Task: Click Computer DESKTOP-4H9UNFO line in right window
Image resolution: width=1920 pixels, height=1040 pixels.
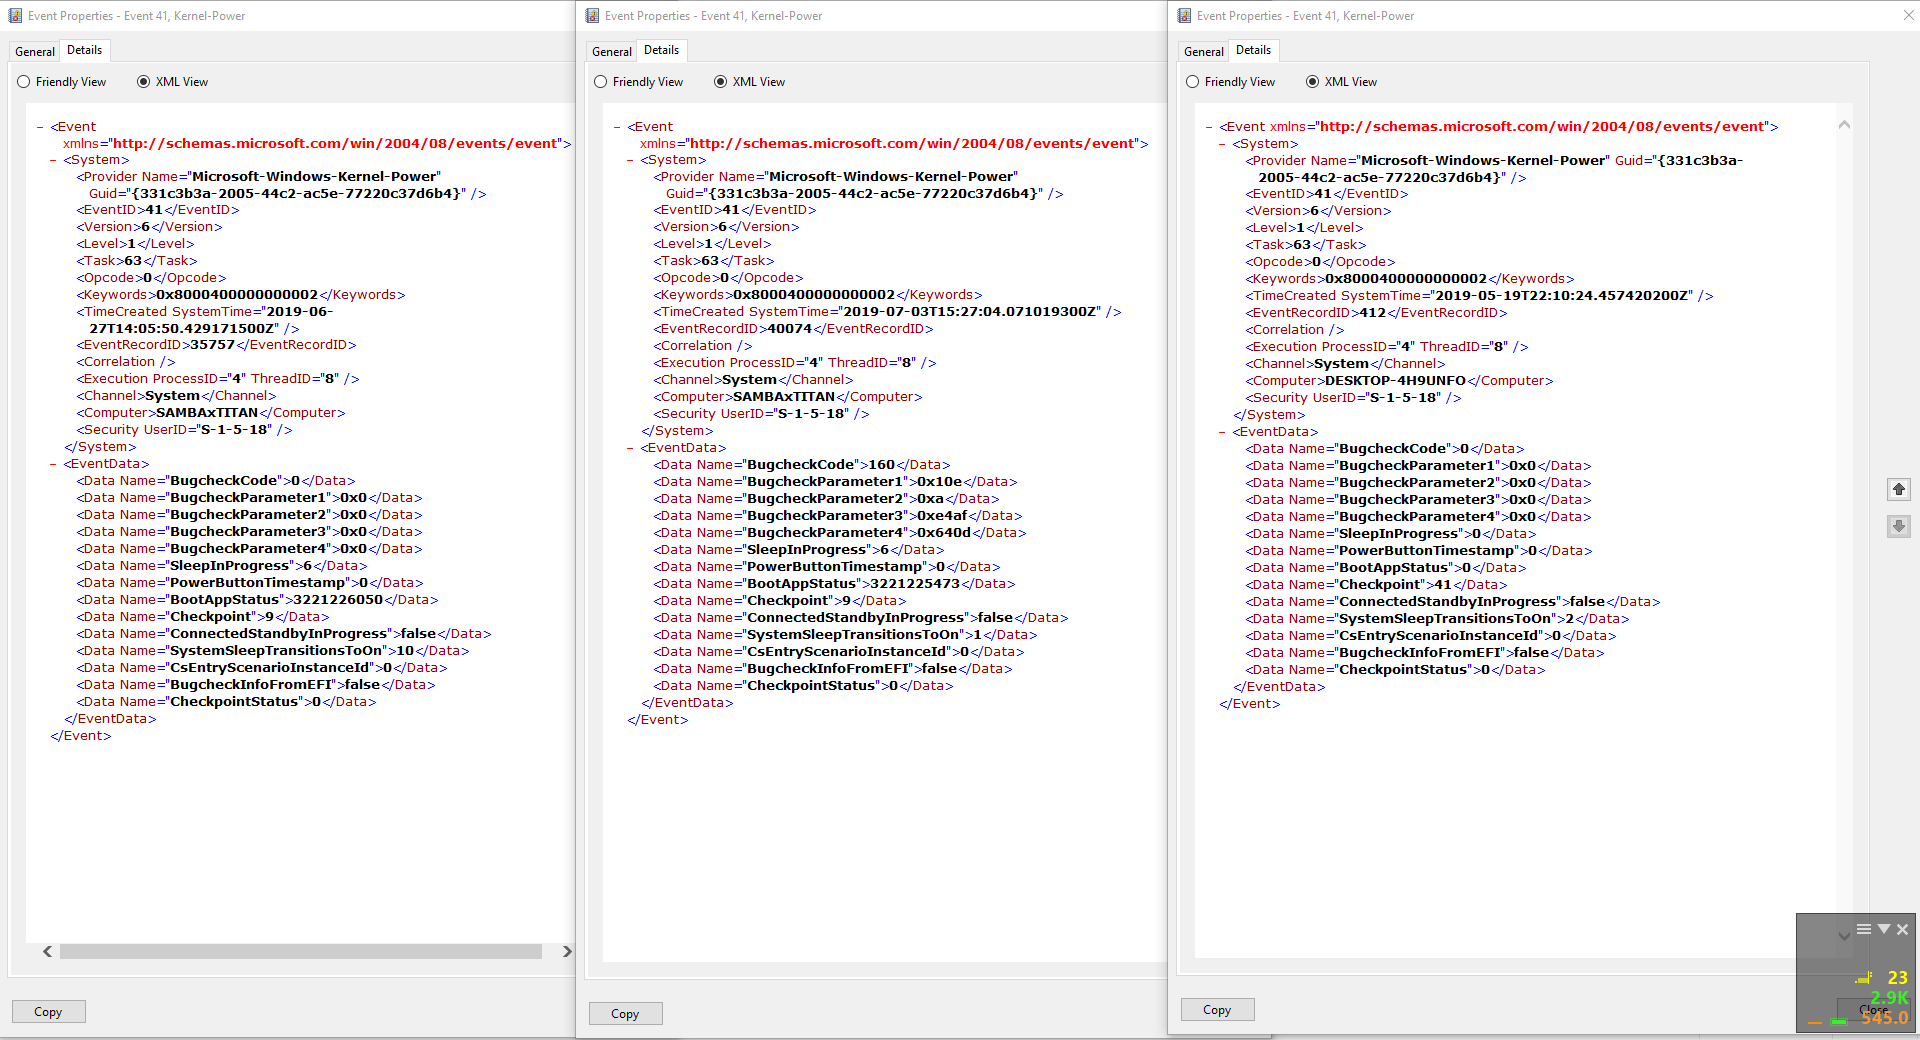Action: (1399, 381)
